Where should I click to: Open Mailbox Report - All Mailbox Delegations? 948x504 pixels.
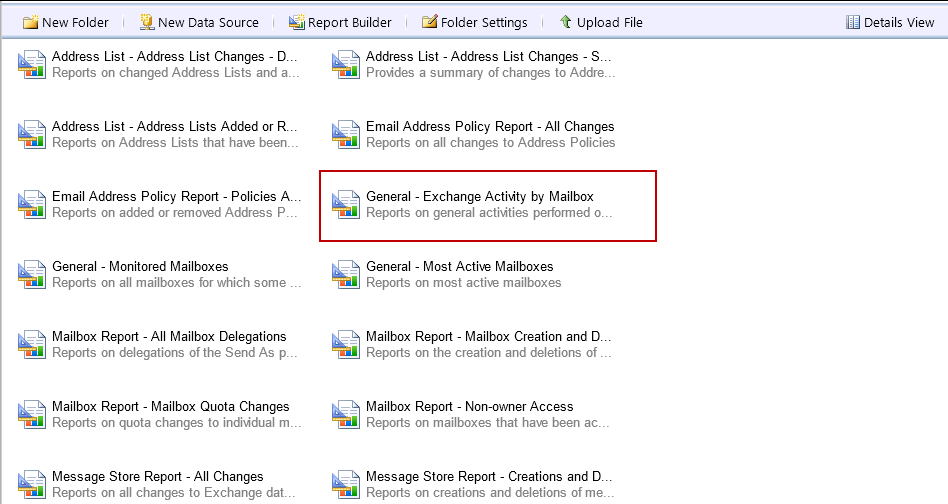click(169, 337)
